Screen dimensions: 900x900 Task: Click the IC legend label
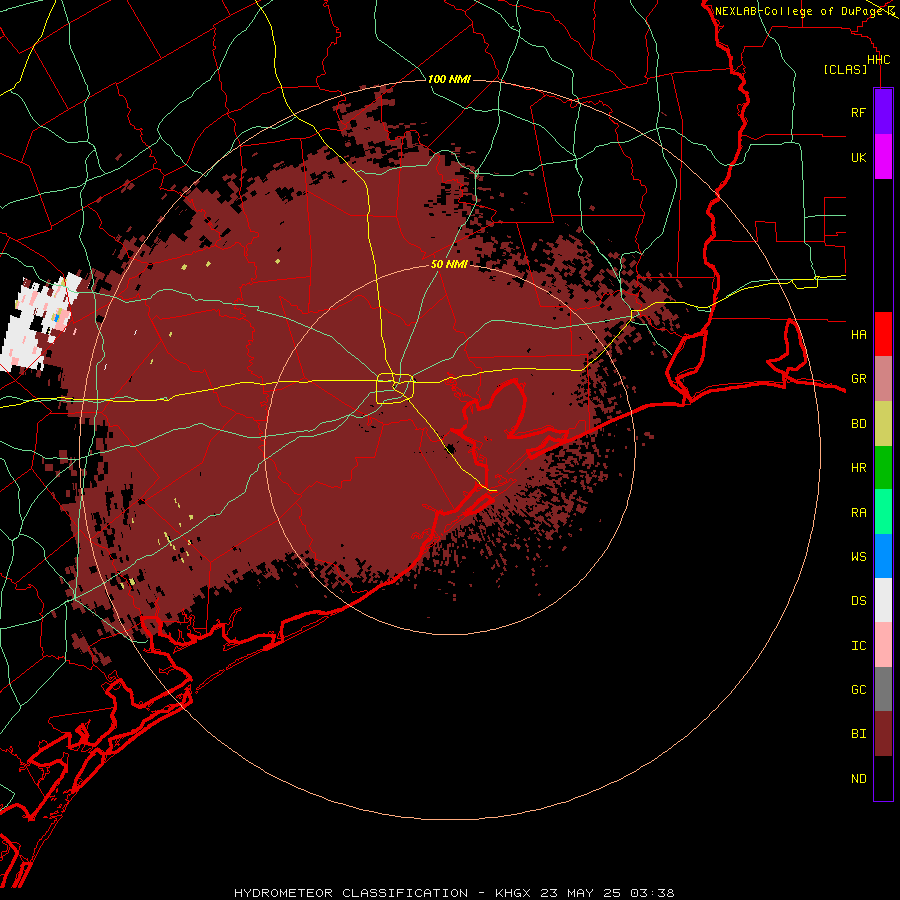click(858, 646)
